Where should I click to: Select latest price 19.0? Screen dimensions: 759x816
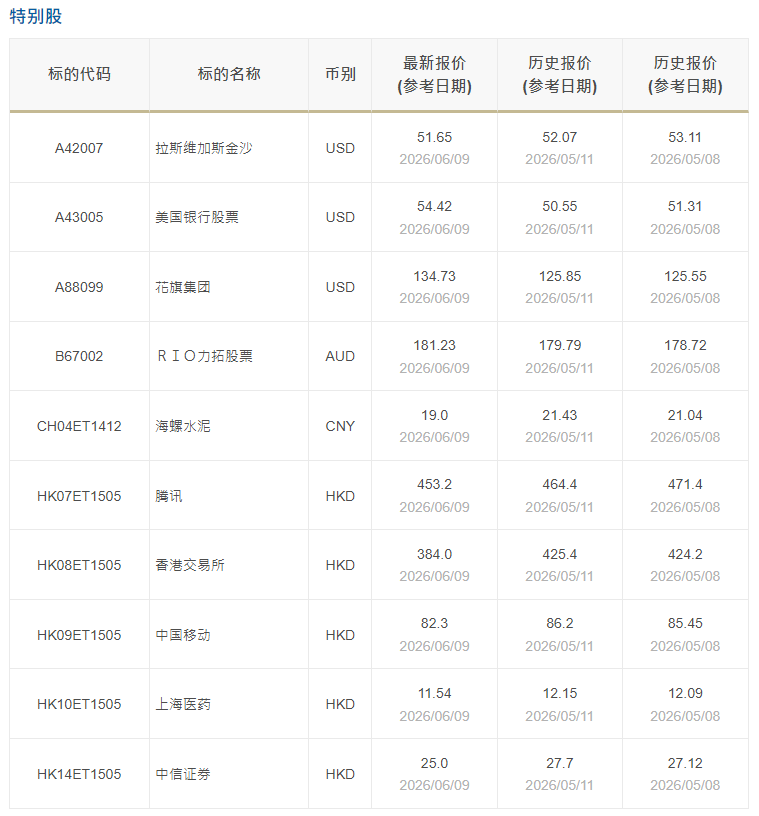pos(434,415)
